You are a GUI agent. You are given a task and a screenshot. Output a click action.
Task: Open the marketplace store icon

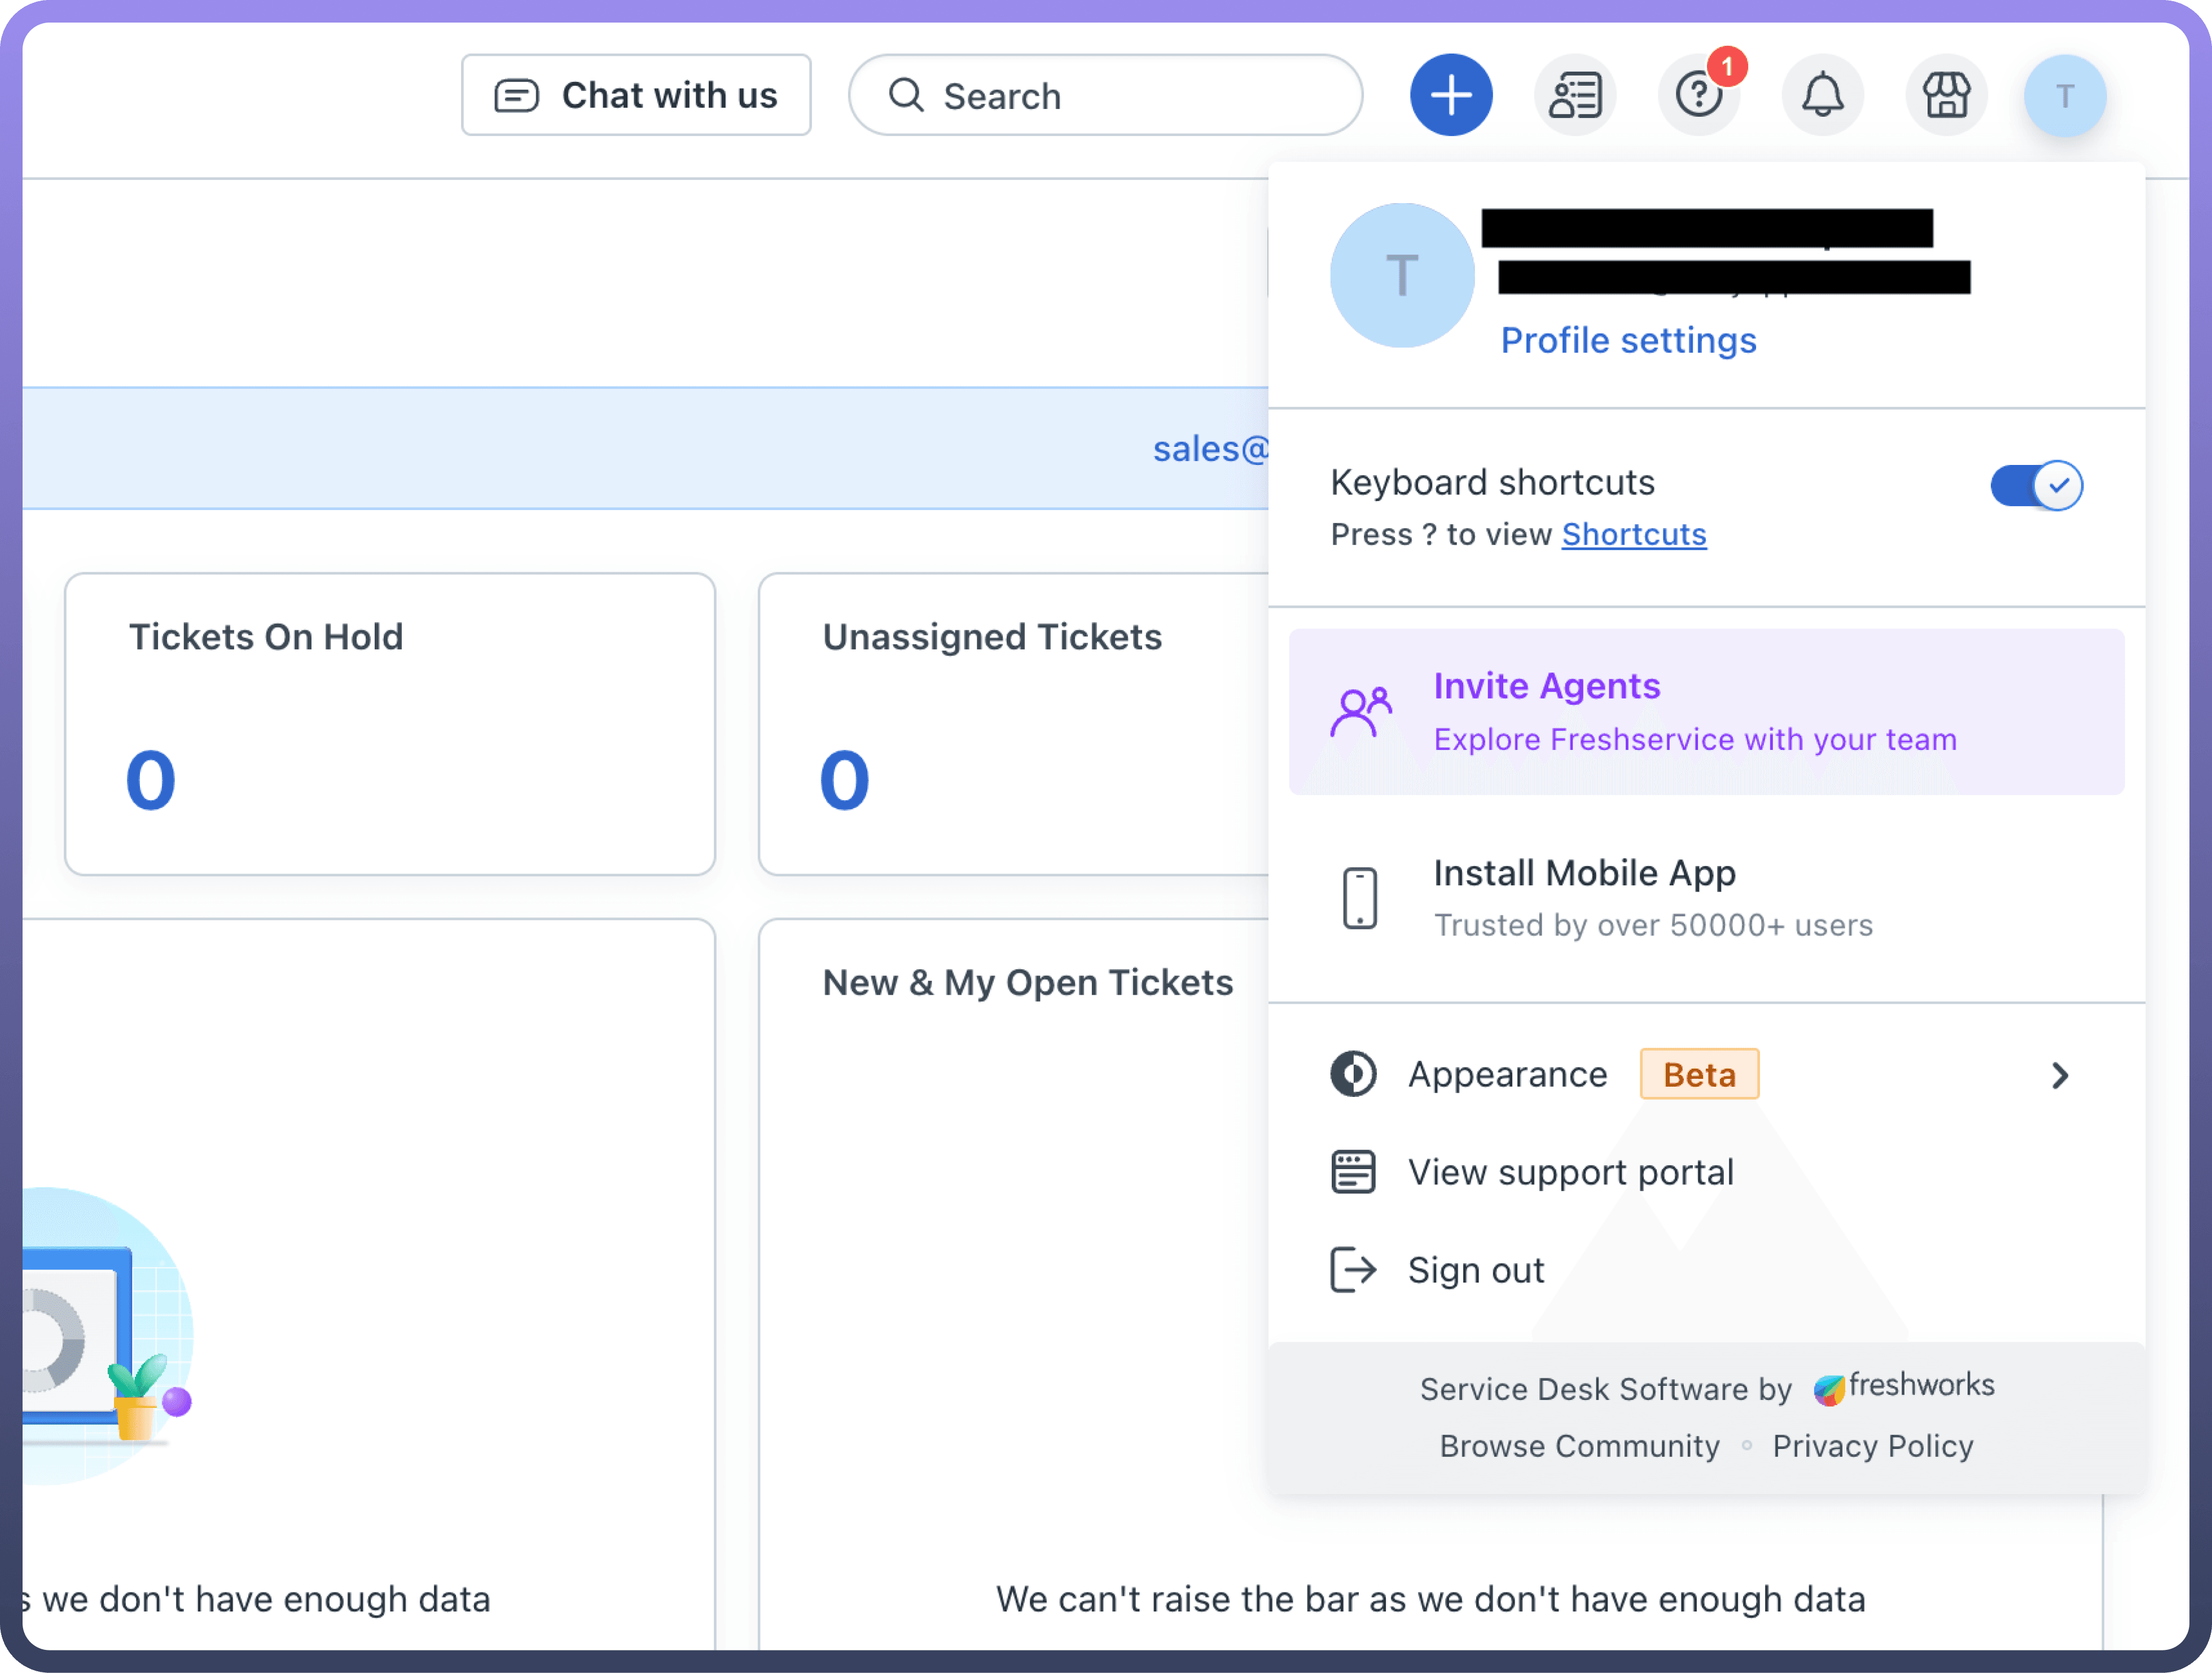coord(1946,96)
